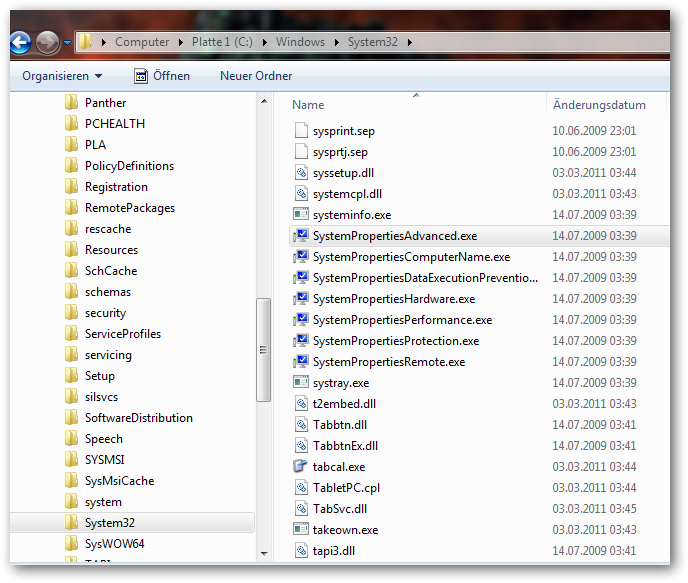
Task: Click the systray.exe program icon
Action: tap(301, 382)
